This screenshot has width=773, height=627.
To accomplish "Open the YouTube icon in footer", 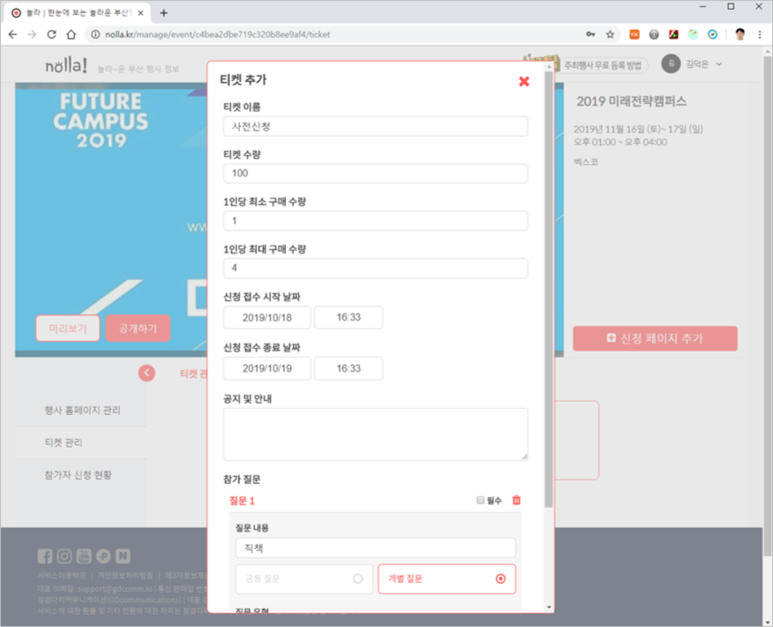I will (84, 556).
